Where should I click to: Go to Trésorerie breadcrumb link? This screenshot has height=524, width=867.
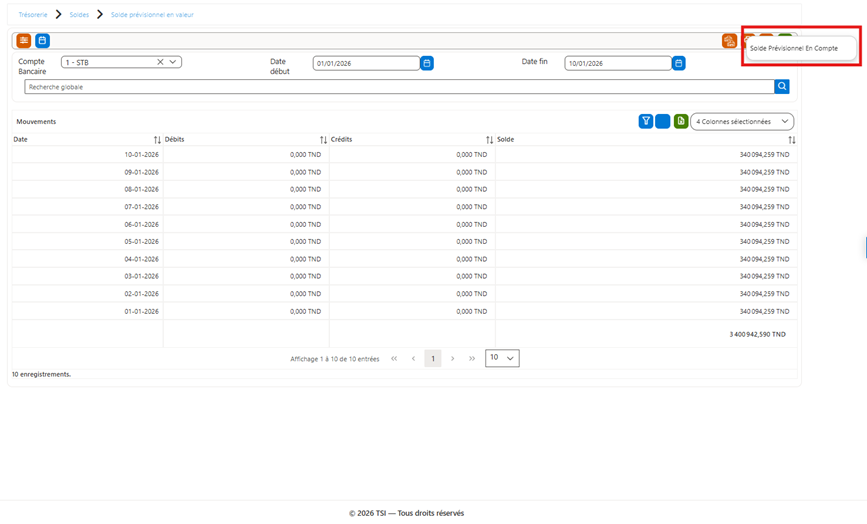(x=33, y=15)
